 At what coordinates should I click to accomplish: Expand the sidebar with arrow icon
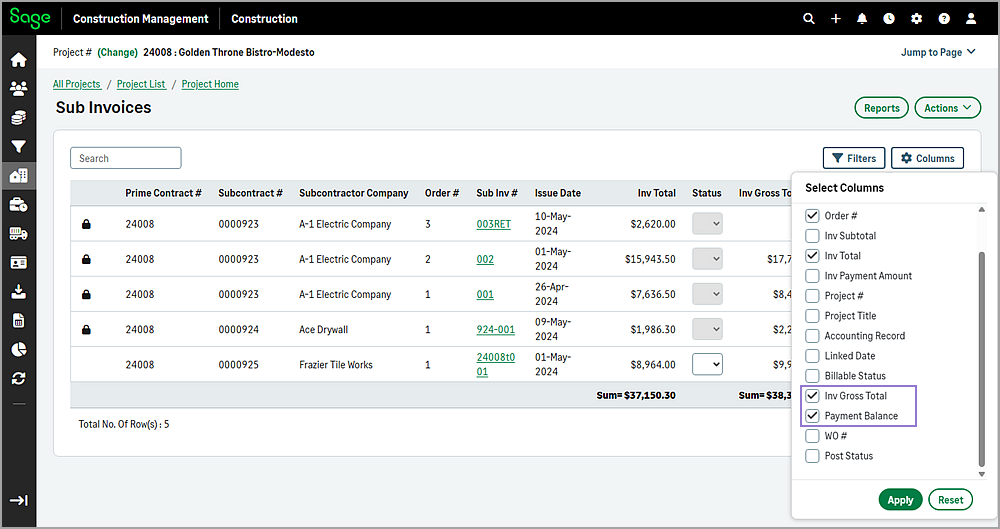point(18,501)
